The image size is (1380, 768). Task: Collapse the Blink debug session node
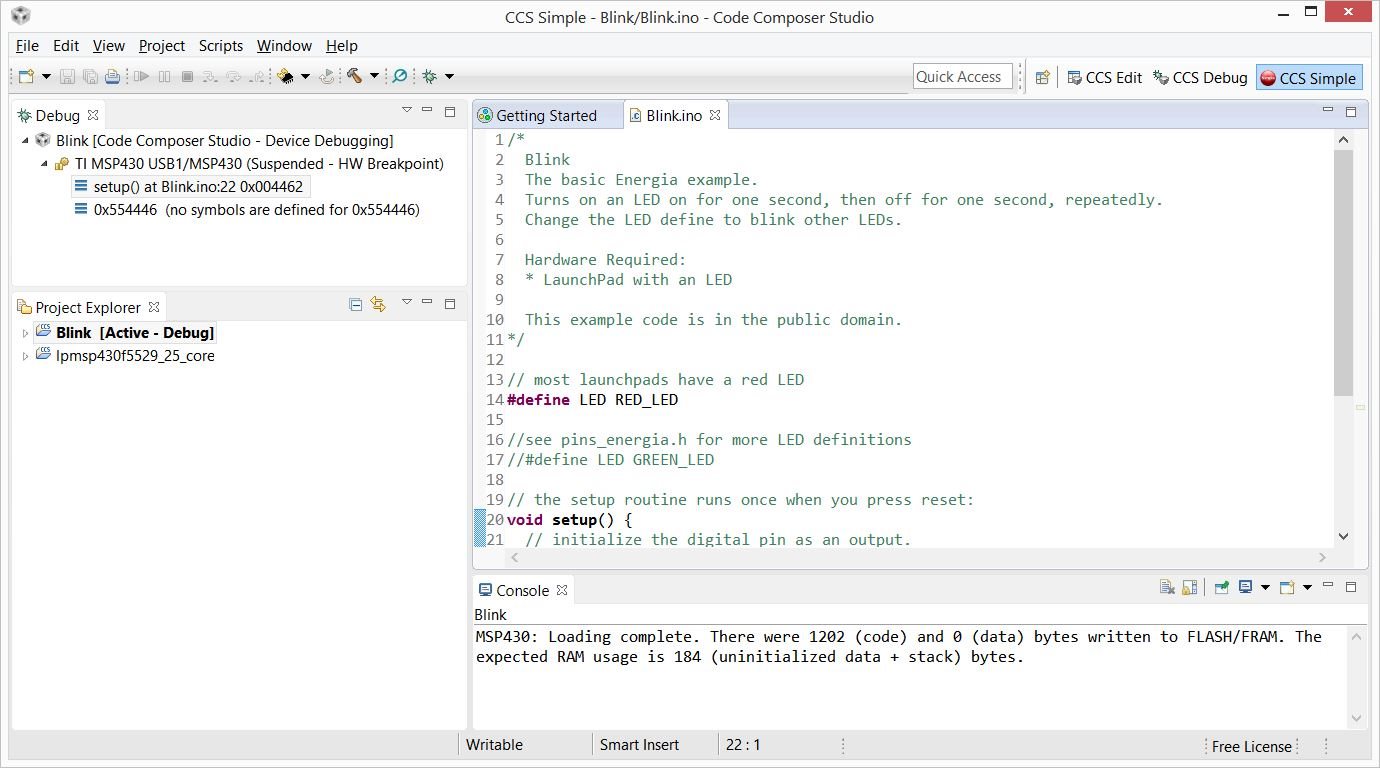tap(25, 141)
